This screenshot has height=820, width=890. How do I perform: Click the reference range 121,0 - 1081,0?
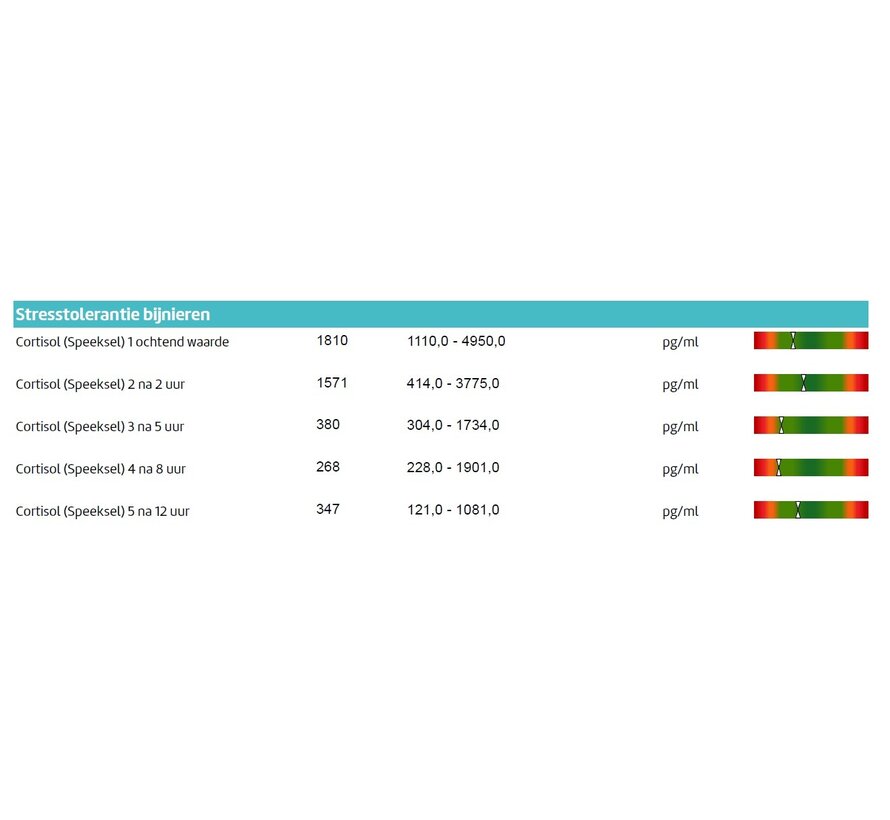(453, 510)
